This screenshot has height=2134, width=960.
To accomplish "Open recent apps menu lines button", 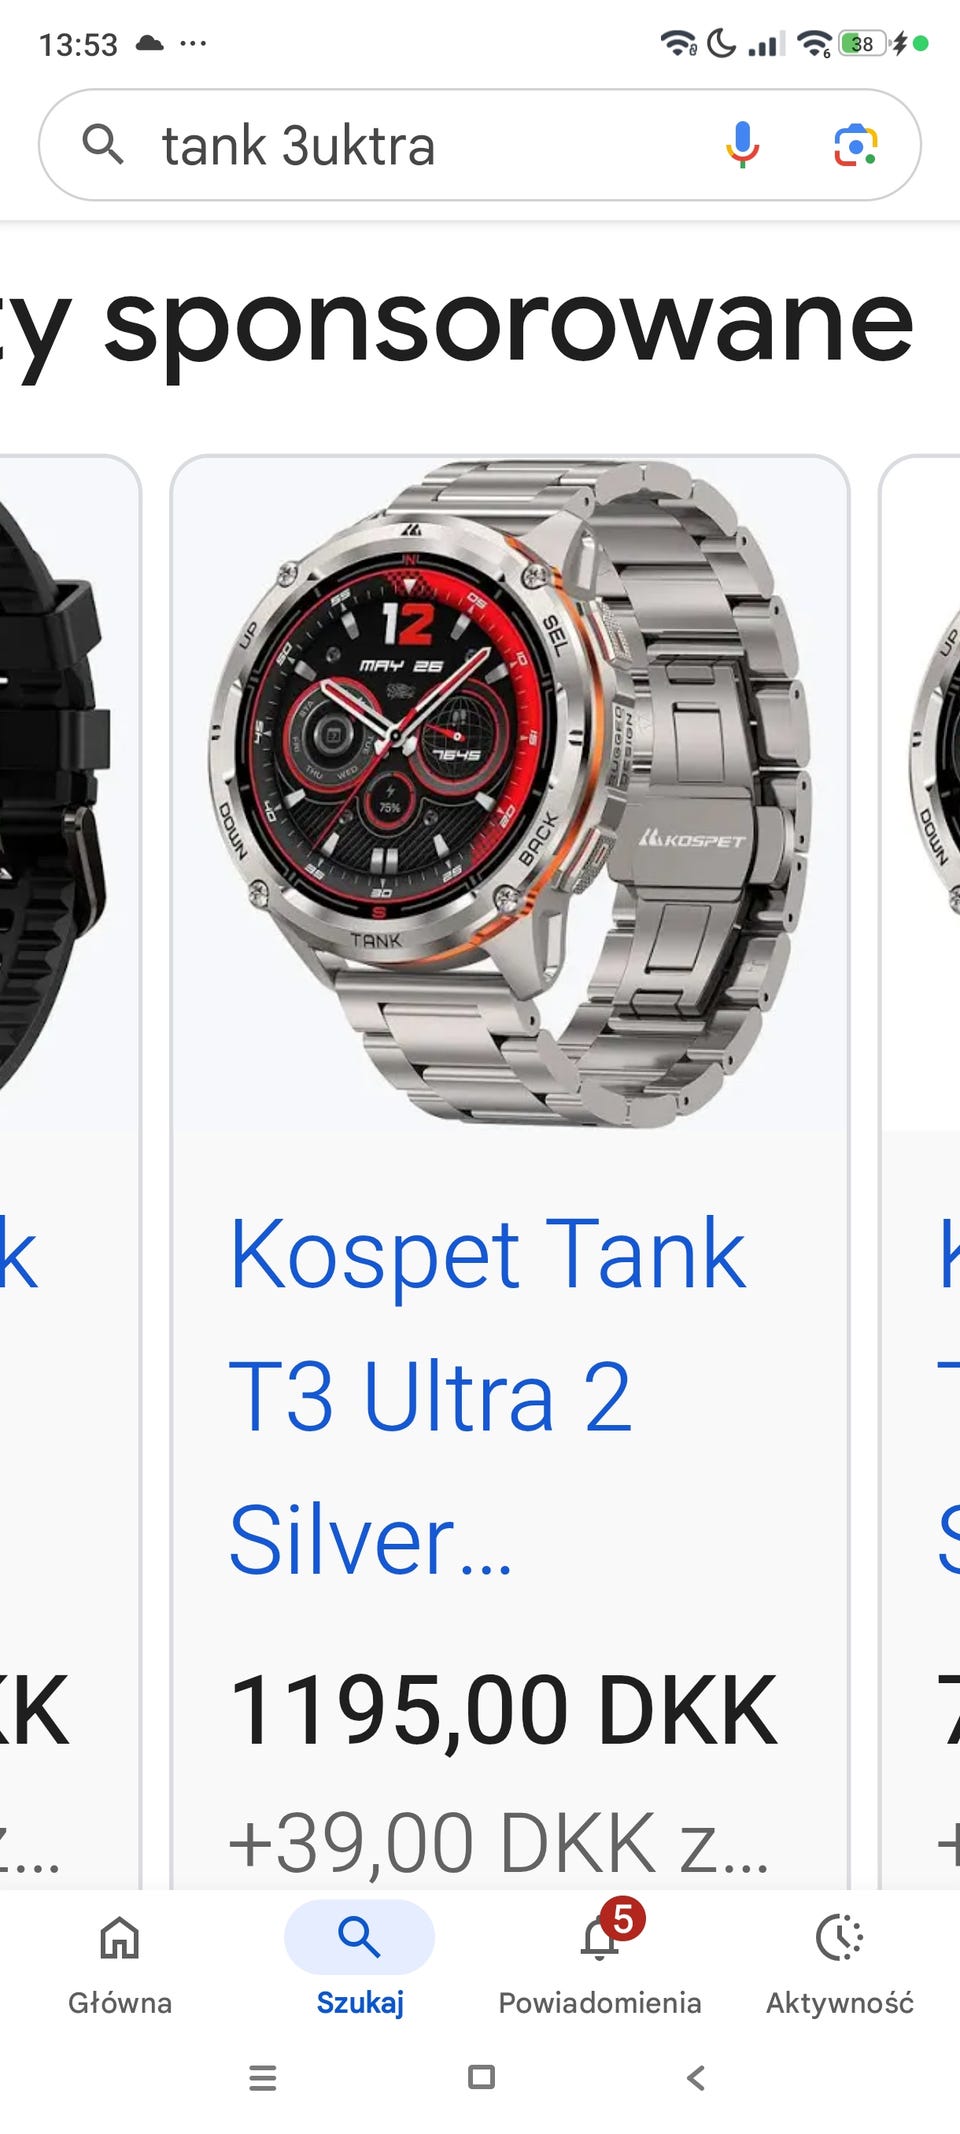I will [x=263, y=2078].
